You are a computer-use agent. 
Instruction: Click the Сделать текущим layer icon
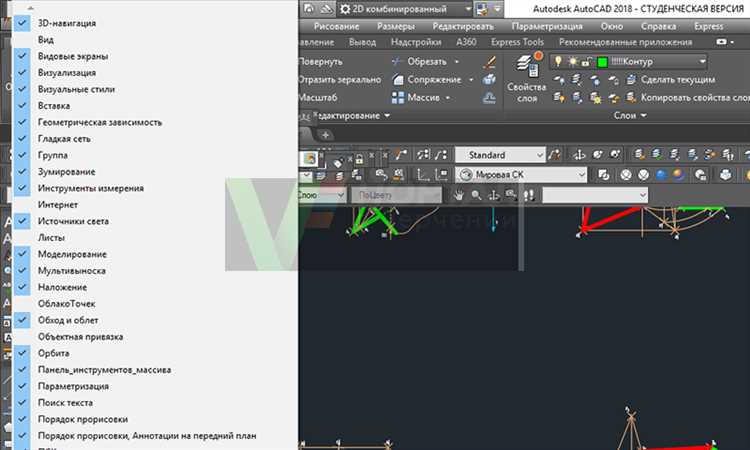(631, 79)
